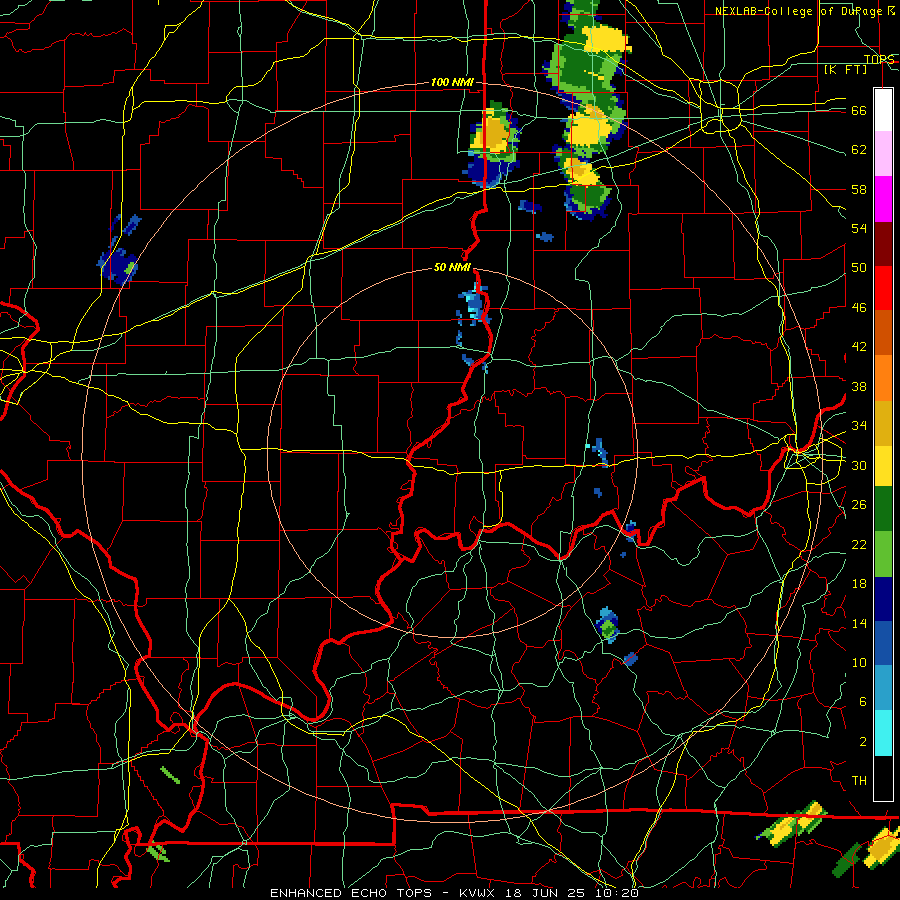Select the "TH" threshold label in the legend
The image size is (900, 900).
point(859,781)
